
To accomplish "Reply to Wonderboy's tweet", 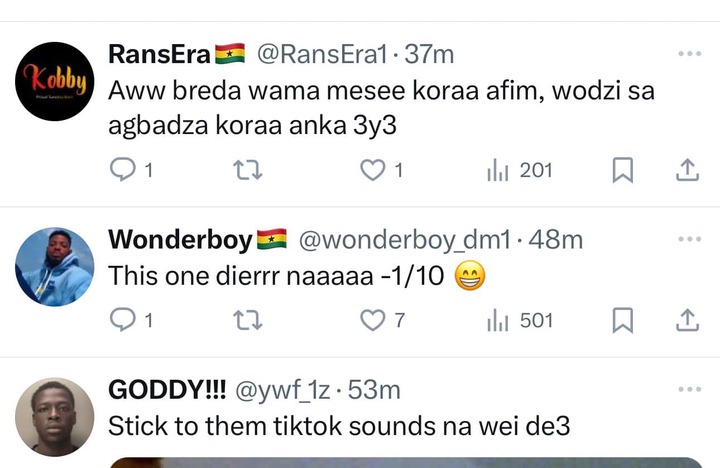I will pos(121,320).
